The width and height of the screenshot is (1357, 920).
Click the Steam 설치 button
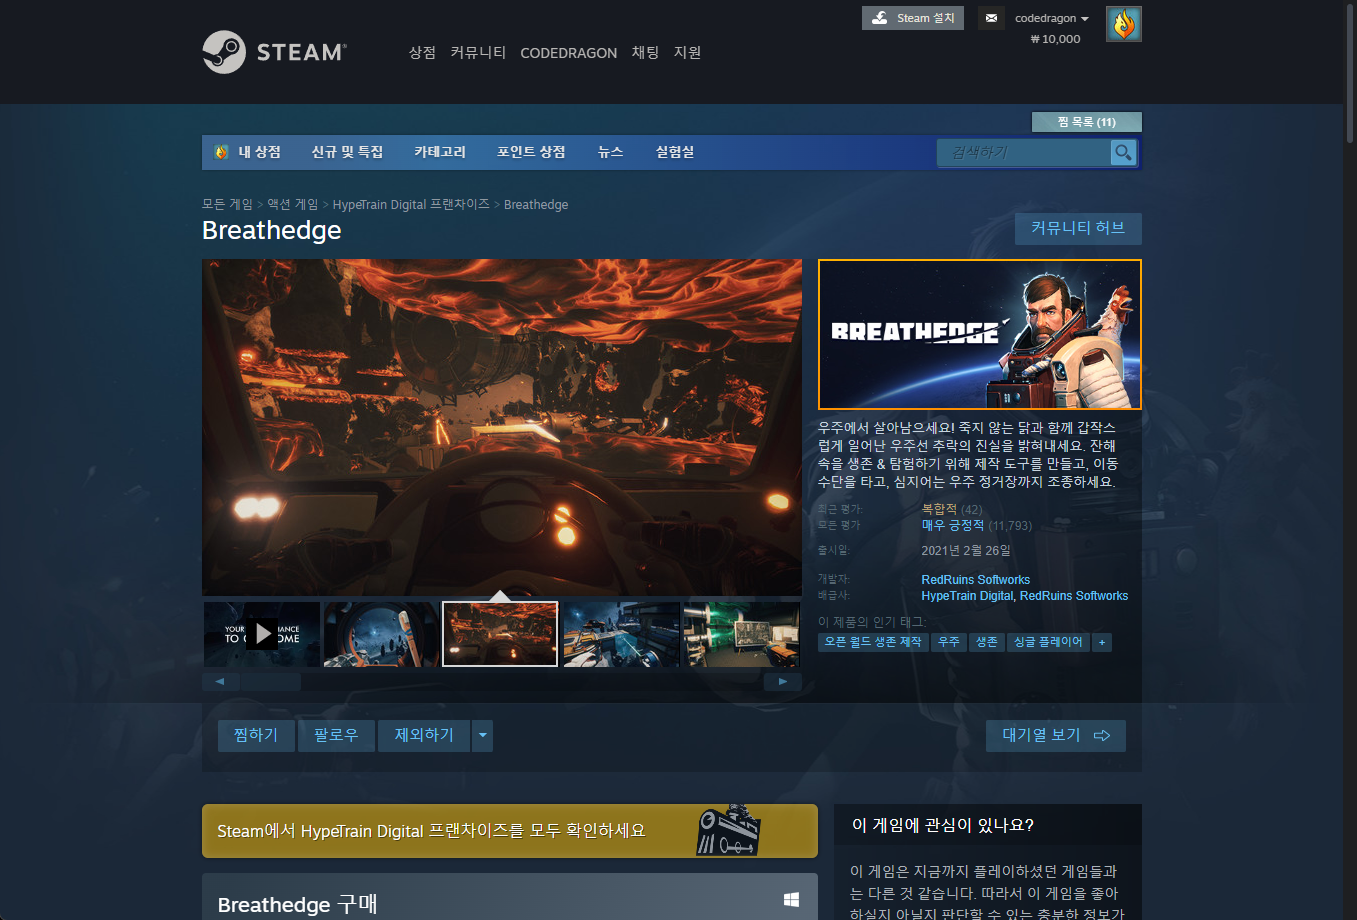point(913,18)
